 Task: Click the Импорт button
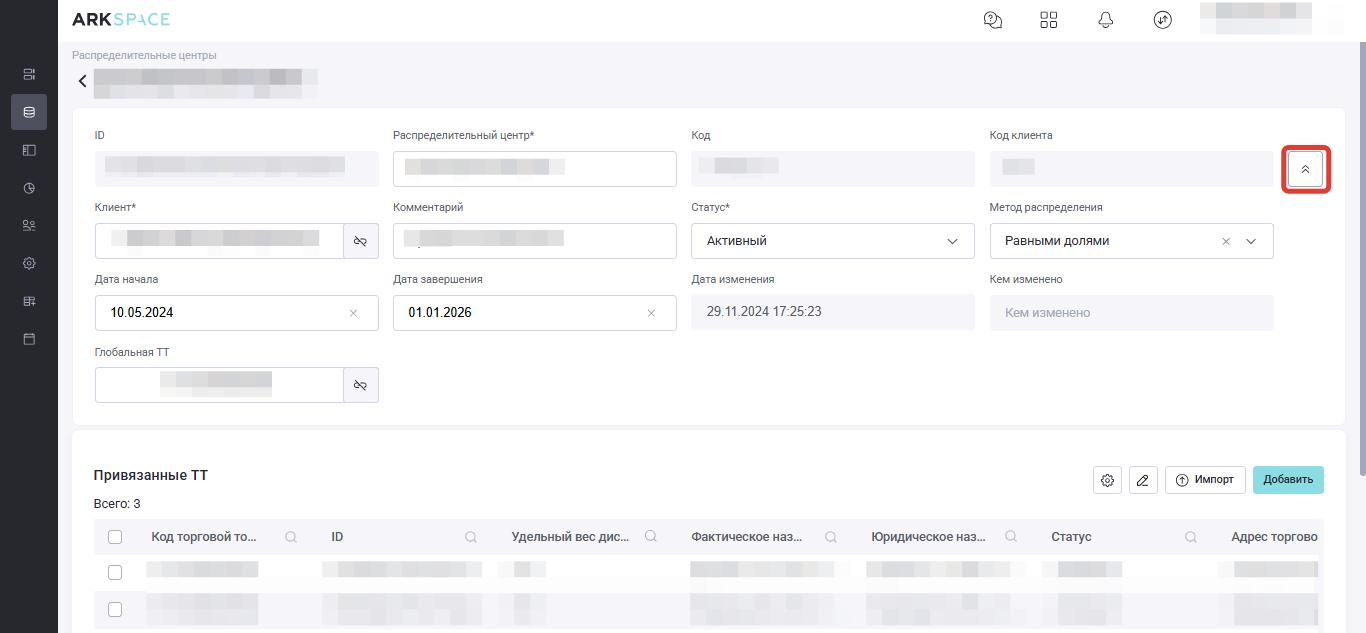1205,480
